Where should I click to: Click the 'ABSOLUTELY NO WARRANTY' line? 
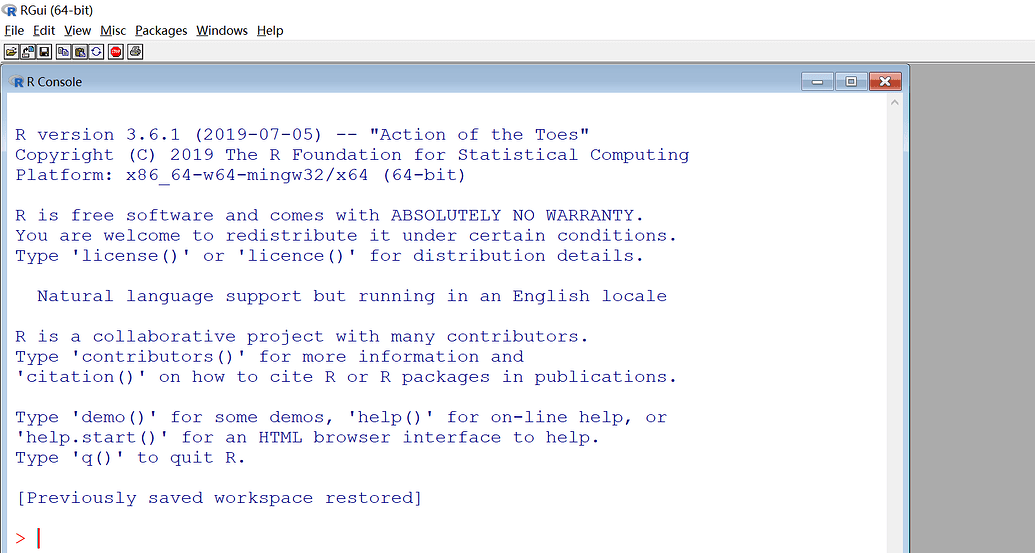pyautogui.click(x=329, y=215)
